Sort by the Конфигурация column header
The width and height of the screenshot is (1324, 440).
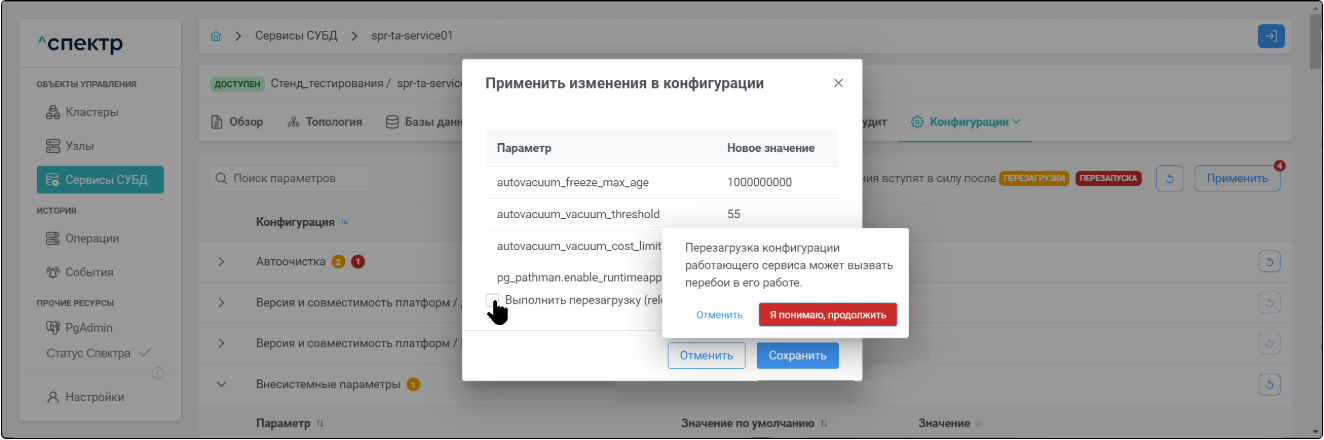tap(301, 221)
